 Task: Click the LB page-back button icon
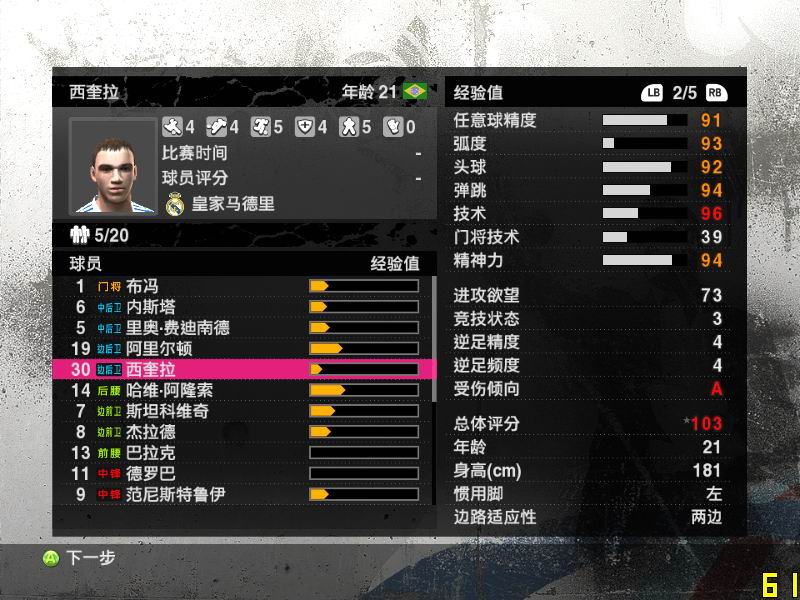(652, 92)
